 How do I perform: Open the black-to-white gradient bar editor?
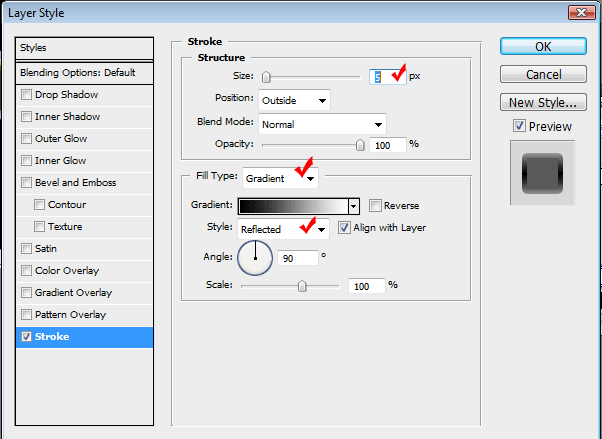(x=293, y=206)
